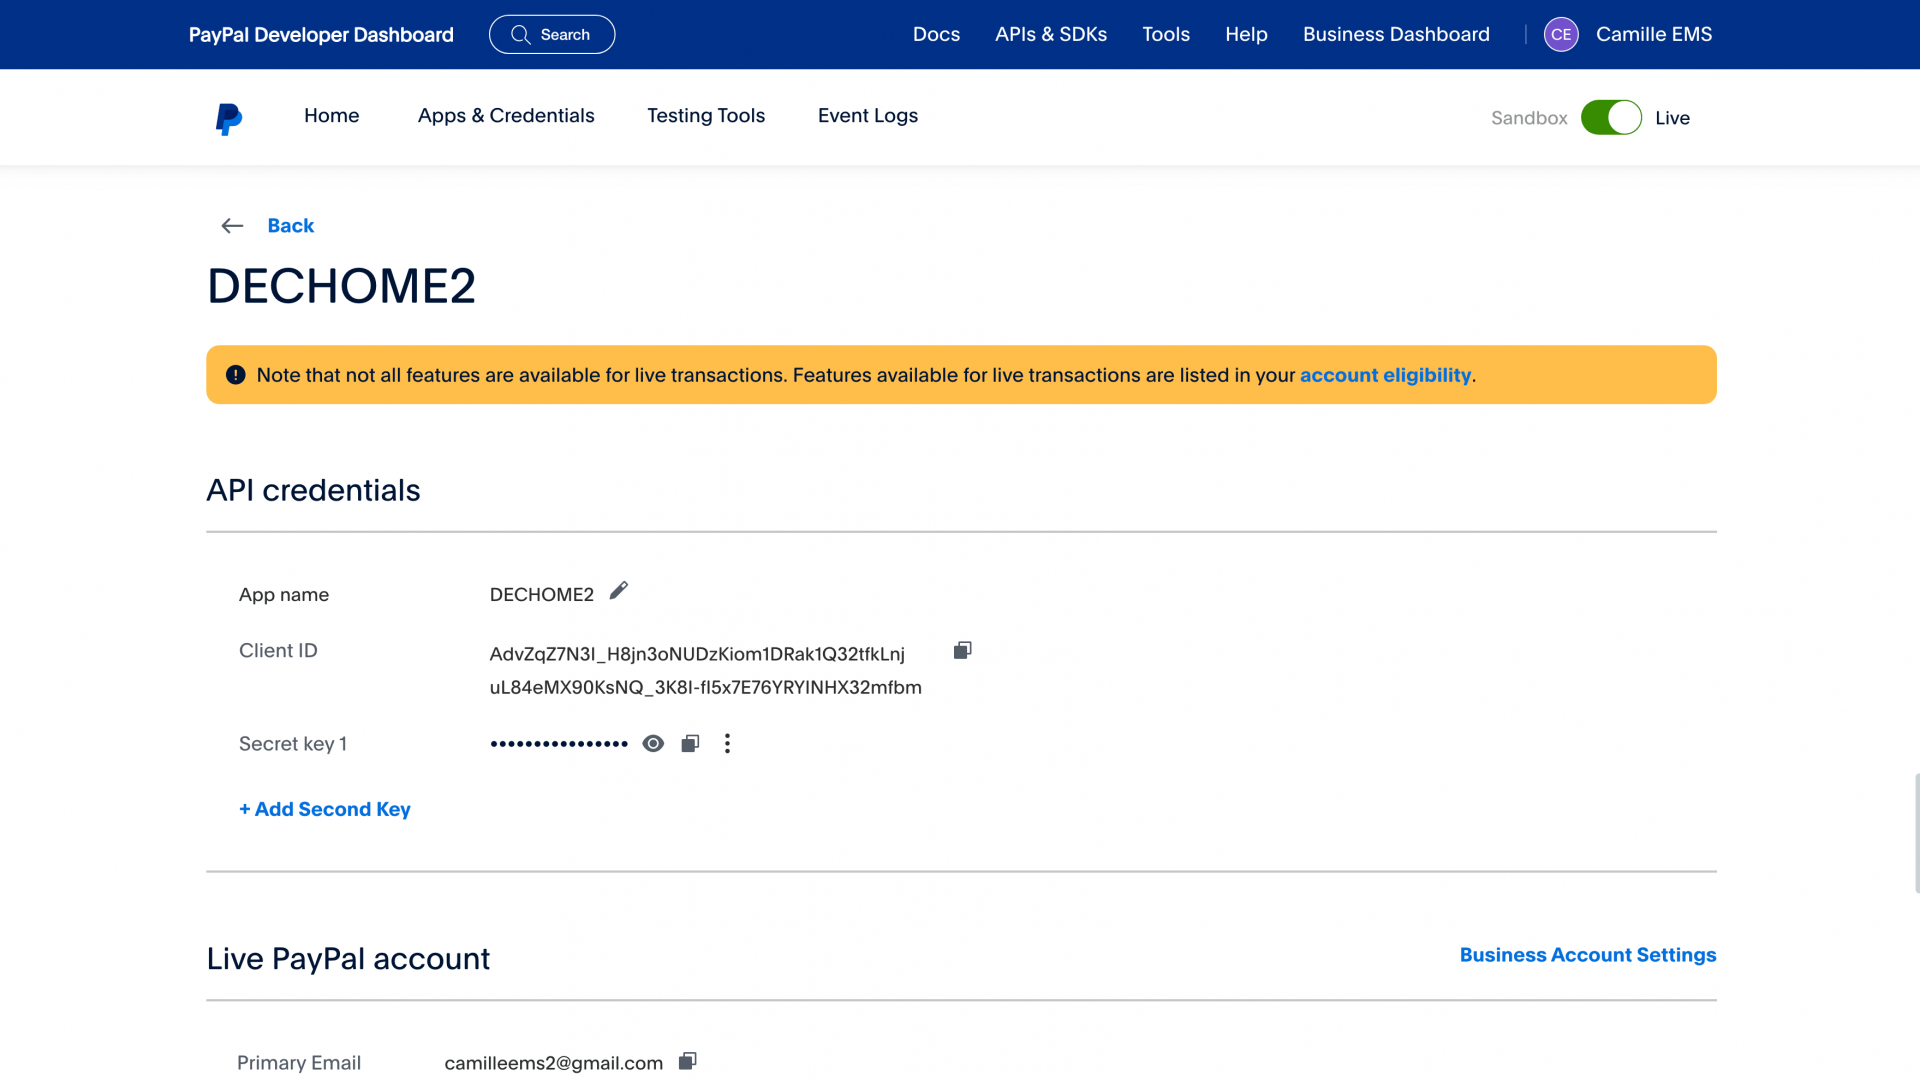Screen dimensions: 1920x1081
Task: Click PayPal Developer Dashboard title
Action: (x=321, y=35)
